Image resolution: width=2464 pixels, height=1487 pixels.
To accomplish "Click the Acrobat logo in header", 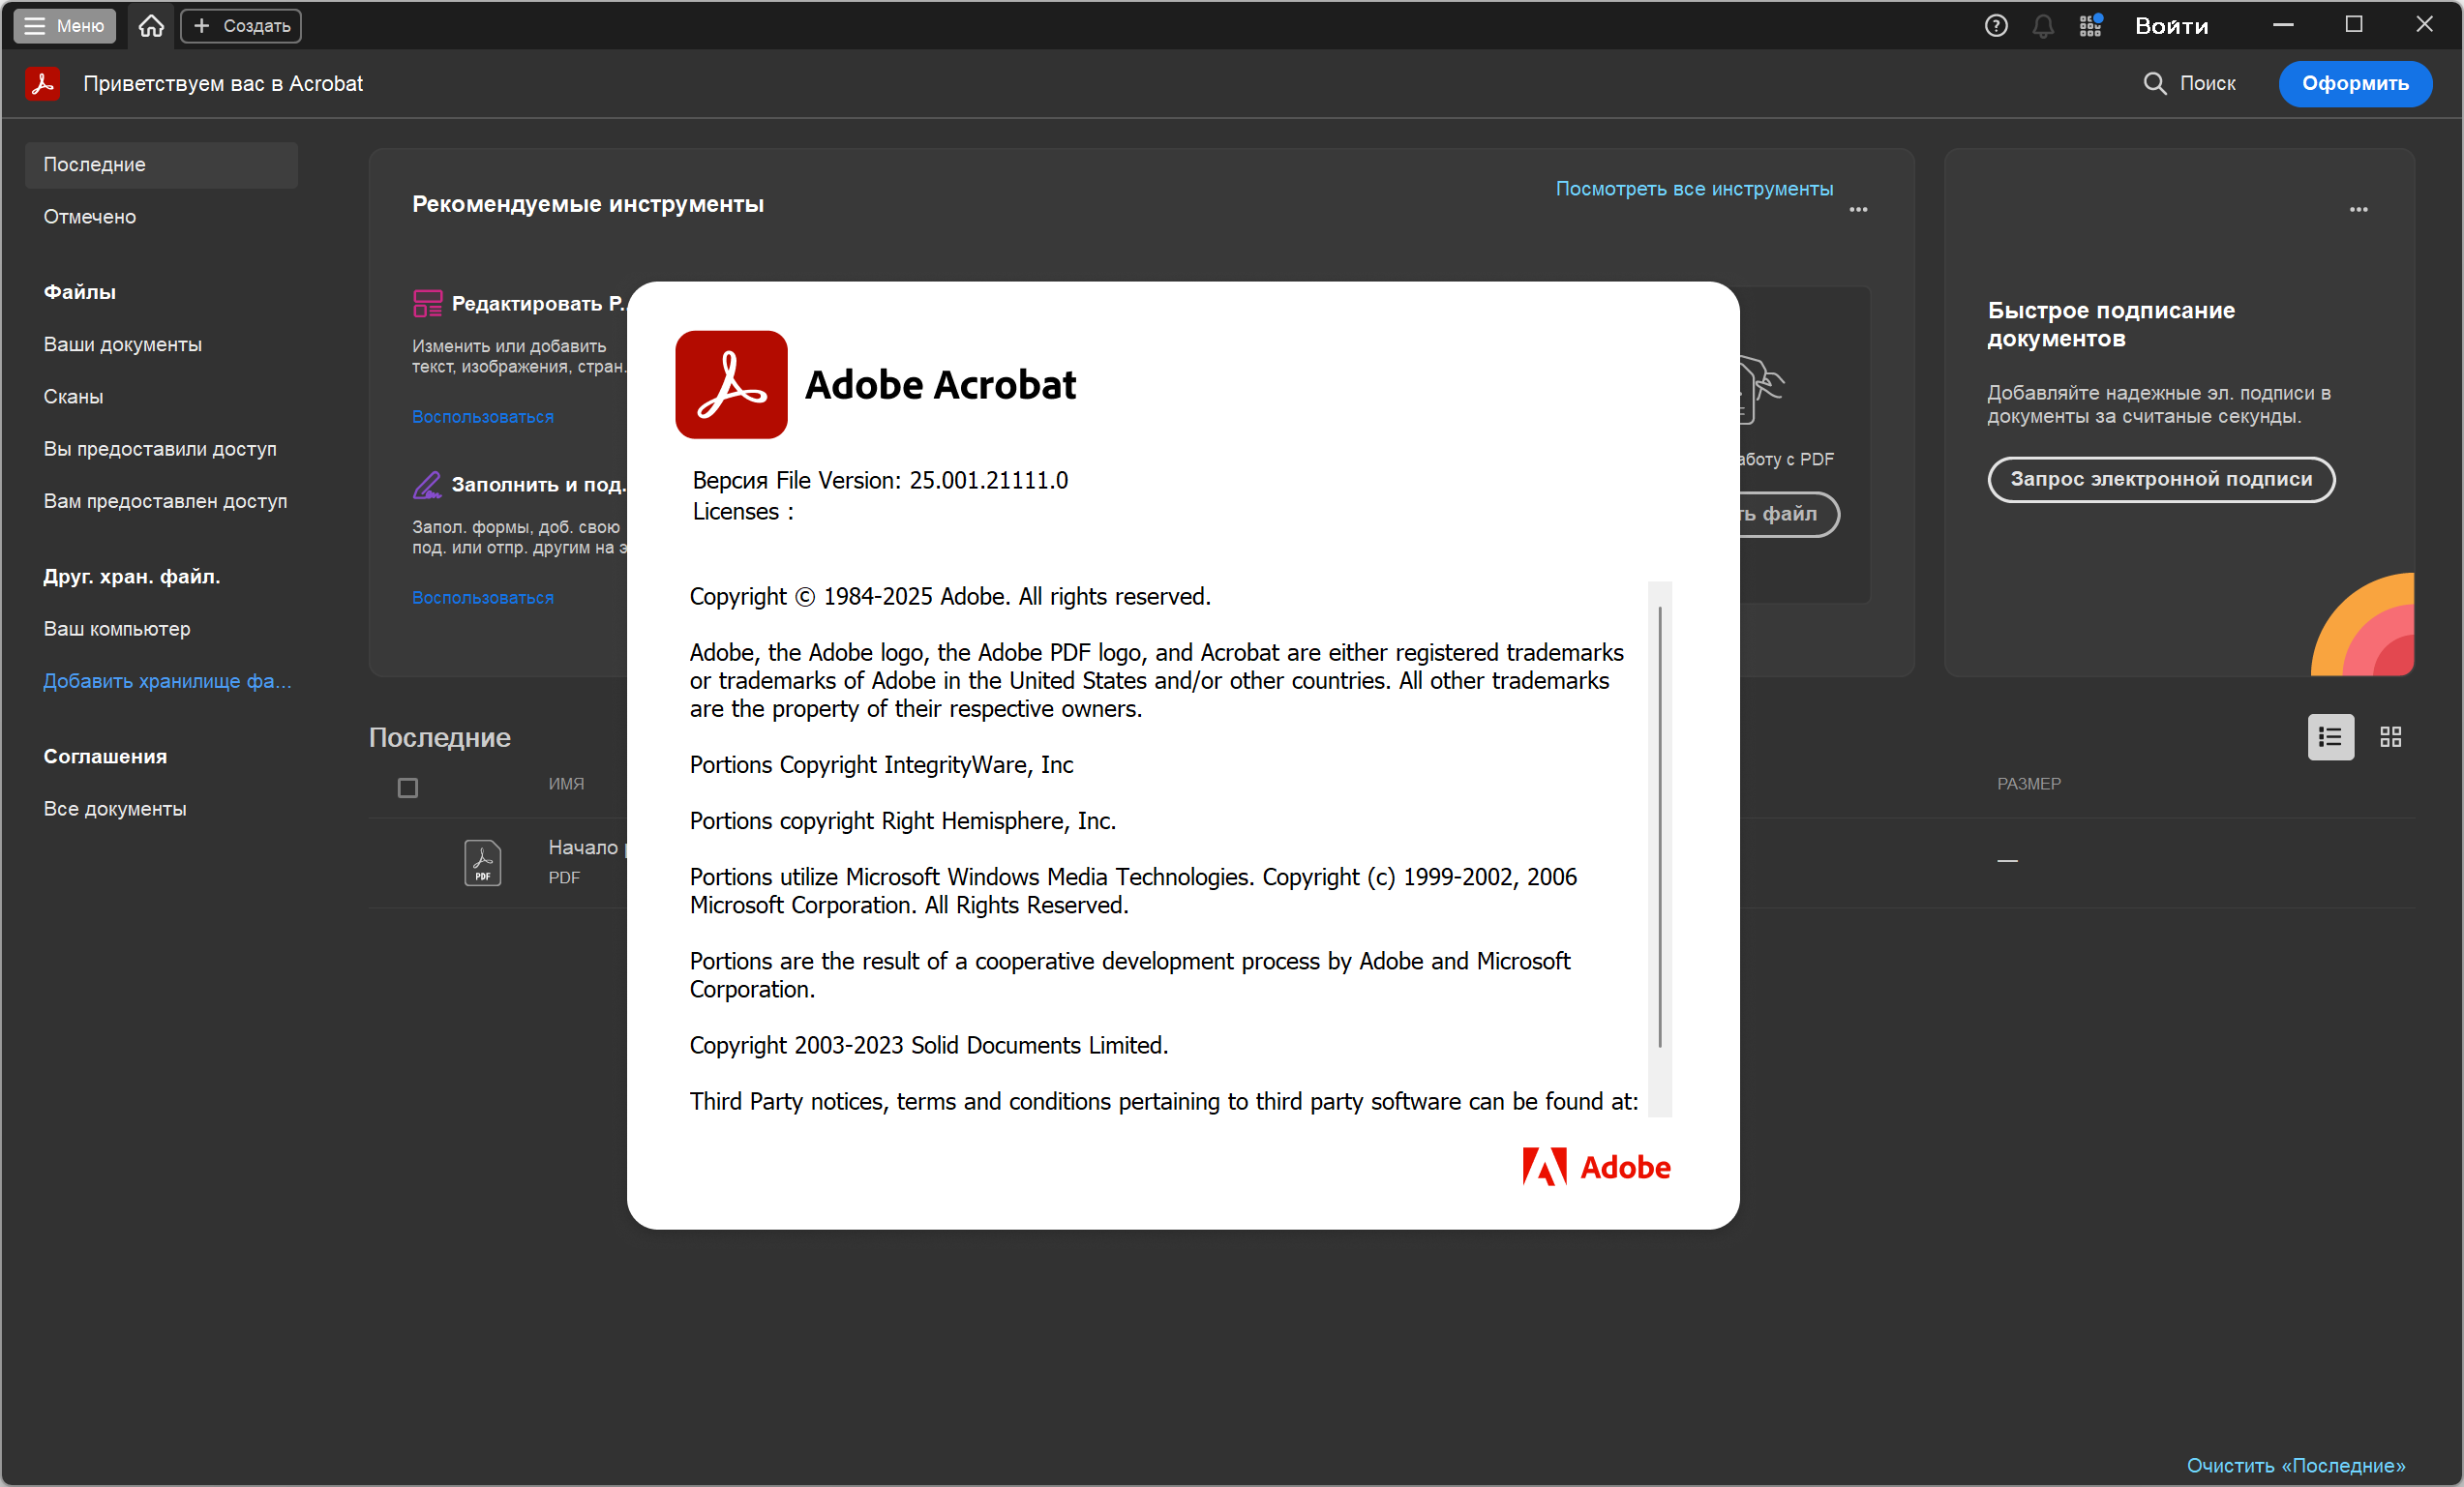I will point(43,84).
